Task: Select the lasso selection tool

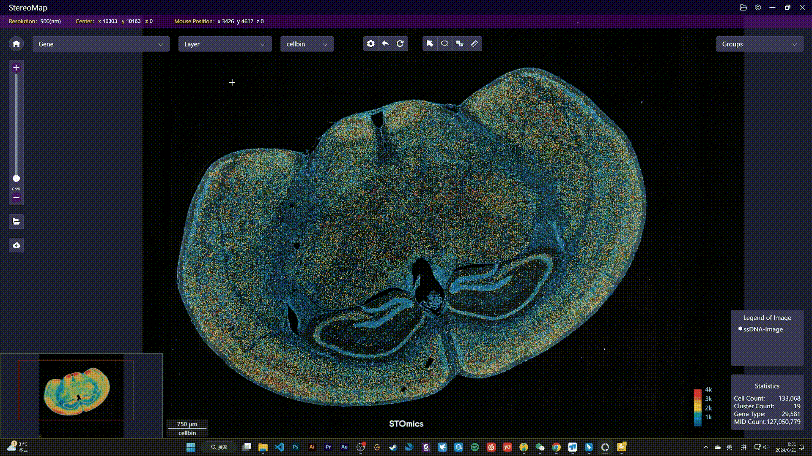Action: (x=444, y=44)
